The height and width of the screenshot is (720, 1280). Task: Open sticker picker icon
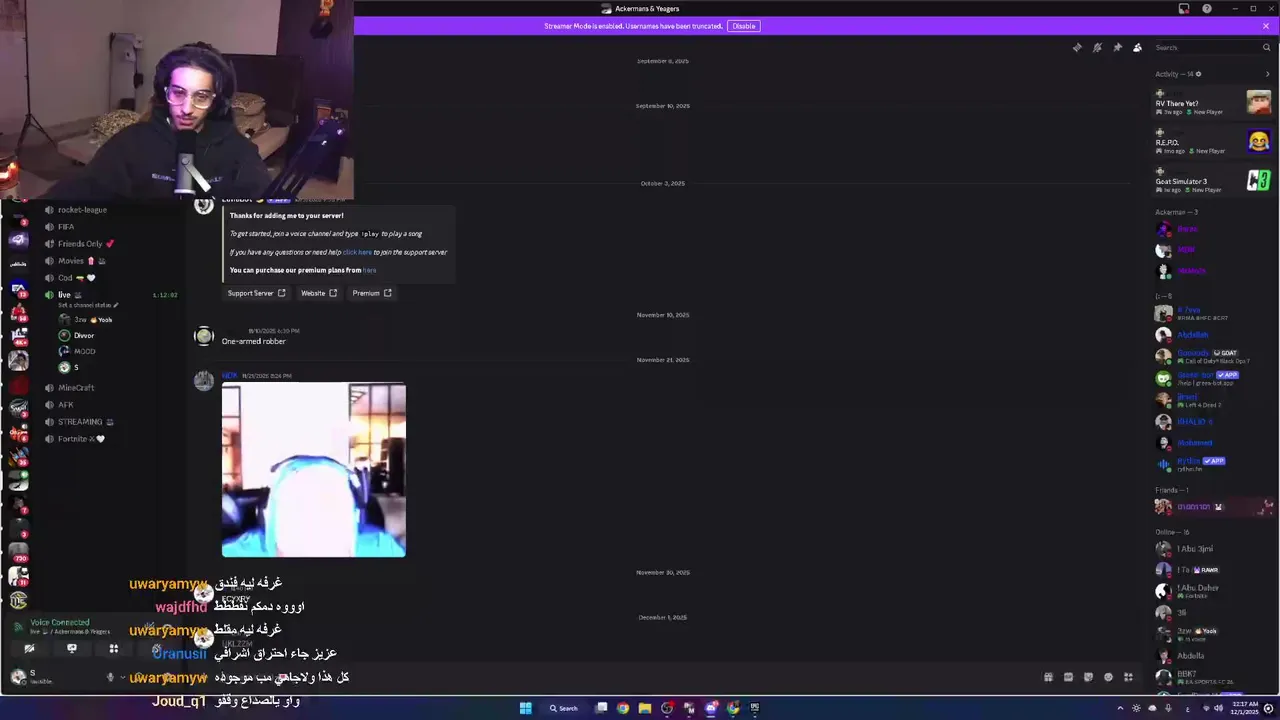1088,677
